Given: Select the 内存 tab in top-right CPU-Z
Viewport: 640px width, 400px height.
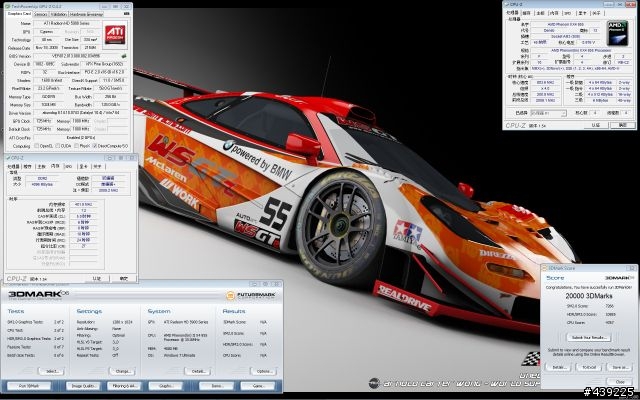Looking at the screenshot, I should (554, 13).
